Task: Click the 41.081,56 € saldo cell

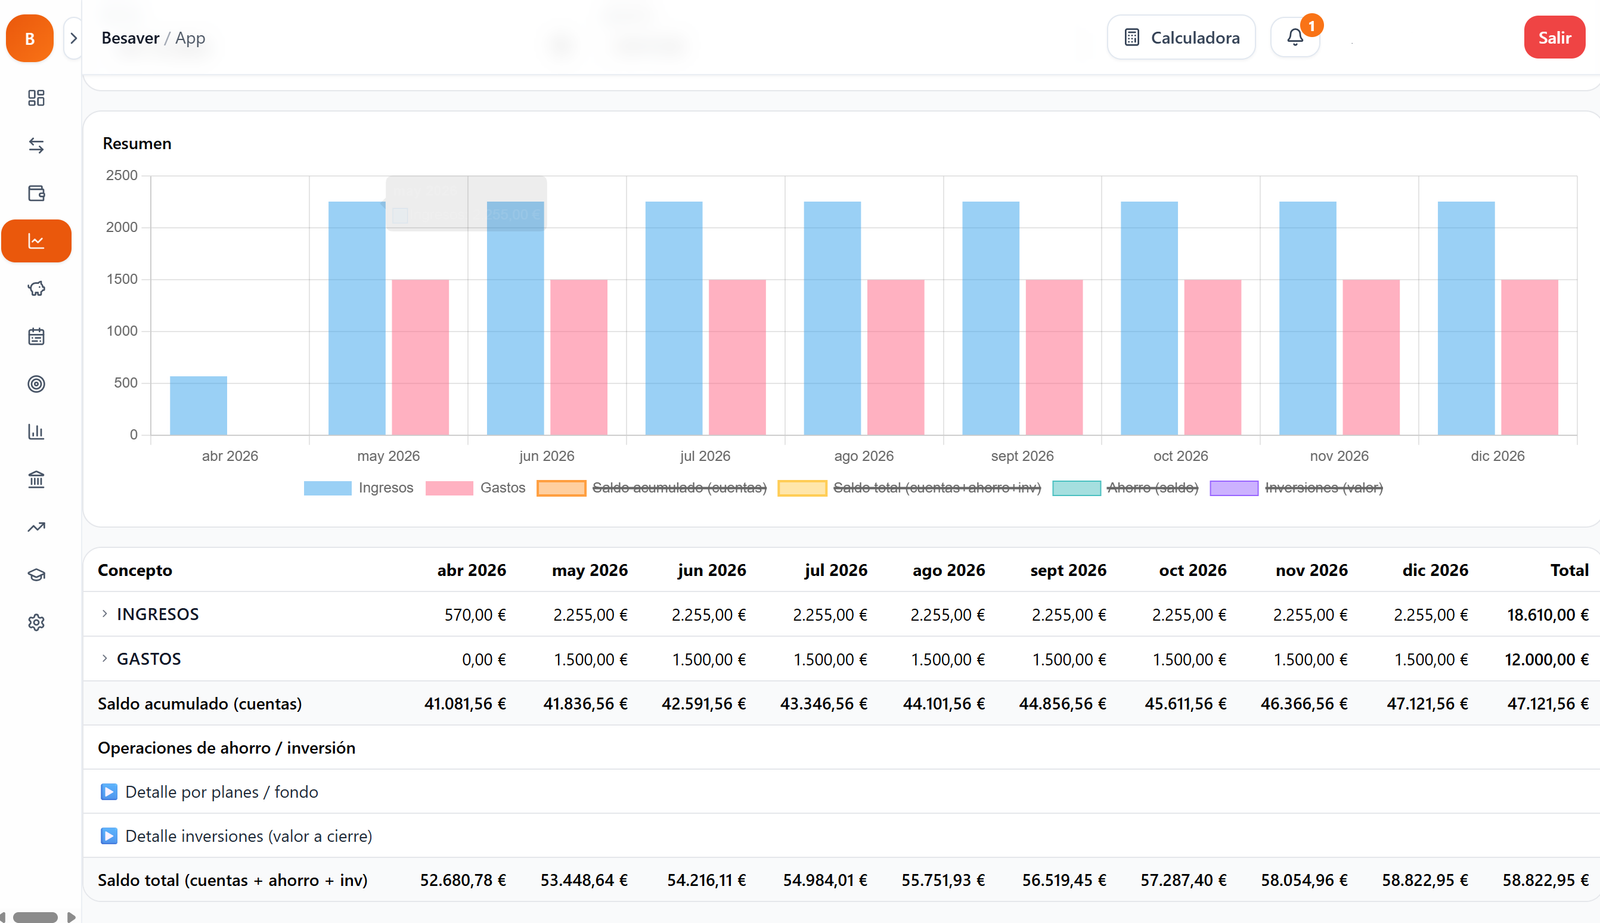Action: tap(465, 704)
